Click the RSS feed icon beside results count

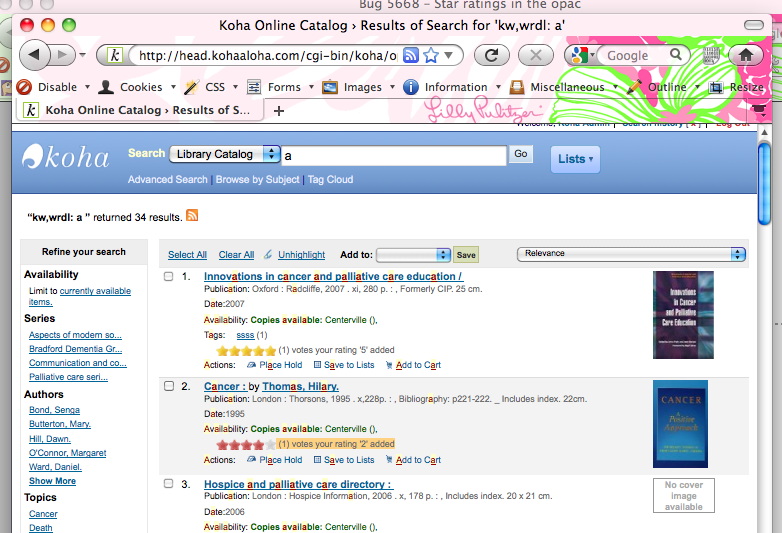coord(192,215)
